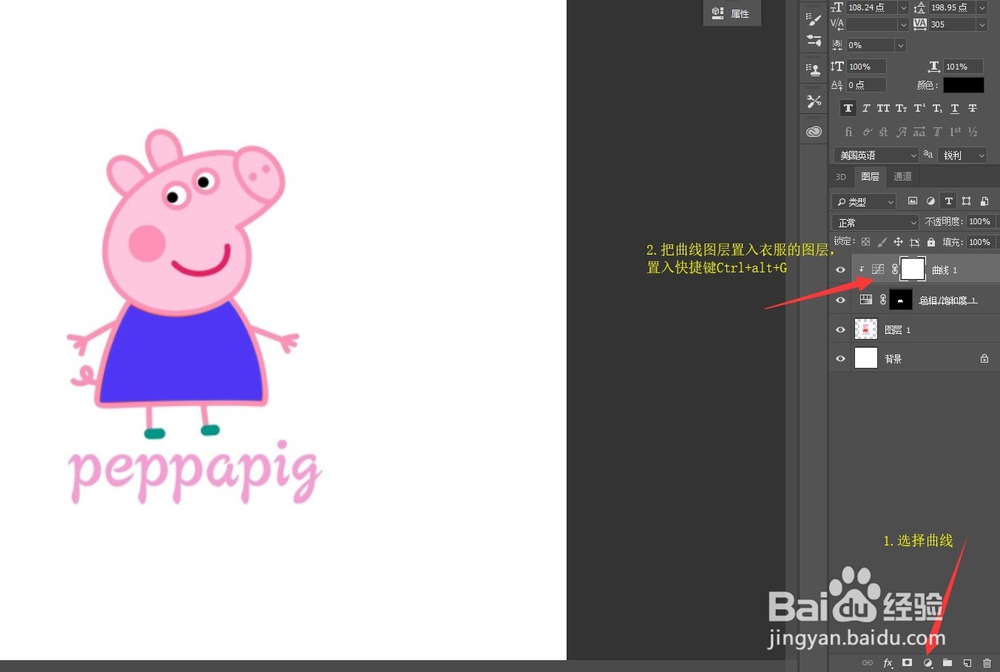Click the 背景 layer lock icon
Image resolution: width=1000 pixels, height=672 pixels.
click(x=984, y=359)
